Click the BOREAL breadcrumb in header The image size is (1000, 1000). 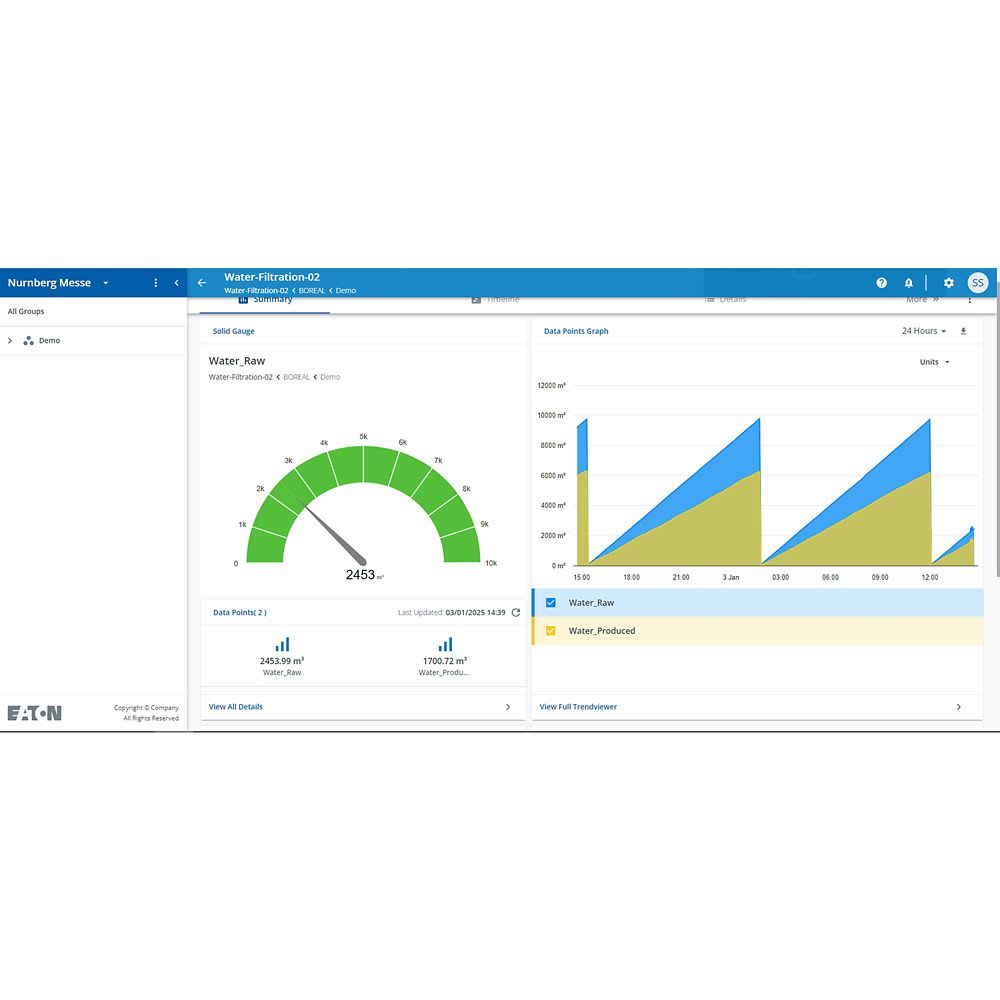tap(311, 291)
